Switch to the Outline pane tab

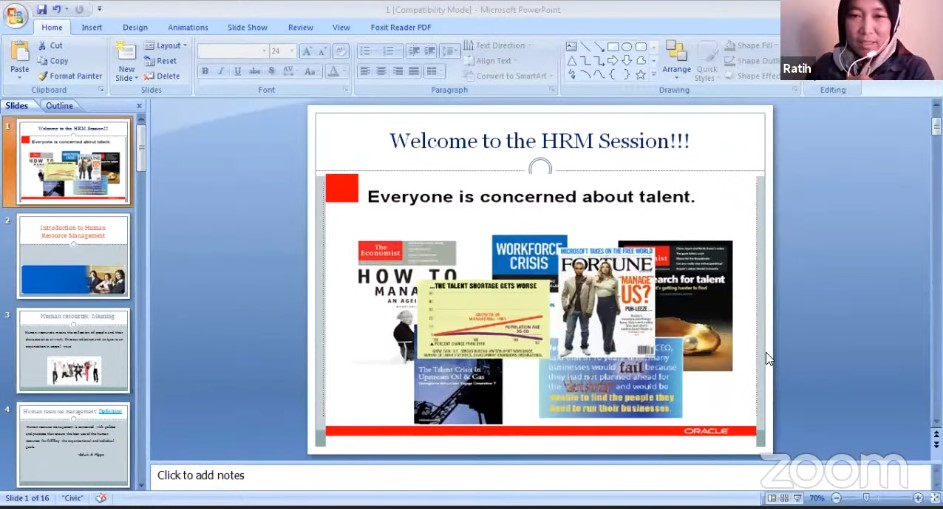[x=59, y=105]
